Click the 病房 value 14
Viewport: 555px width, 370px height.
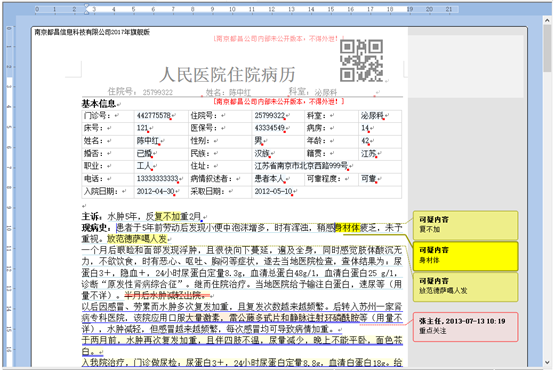[x=365, y=128]
